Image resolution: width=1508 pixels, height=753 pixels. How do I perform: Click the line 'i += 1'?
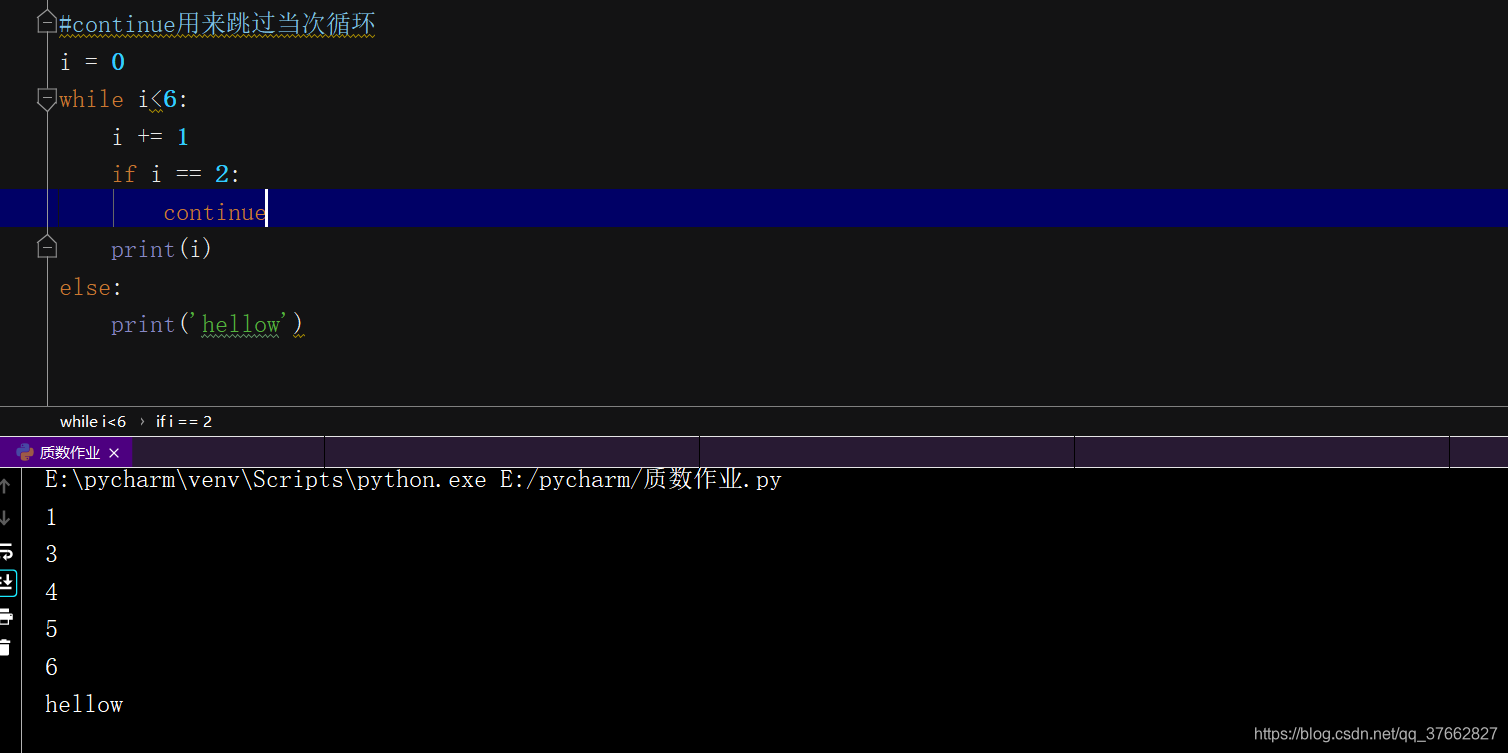point(150,137)
